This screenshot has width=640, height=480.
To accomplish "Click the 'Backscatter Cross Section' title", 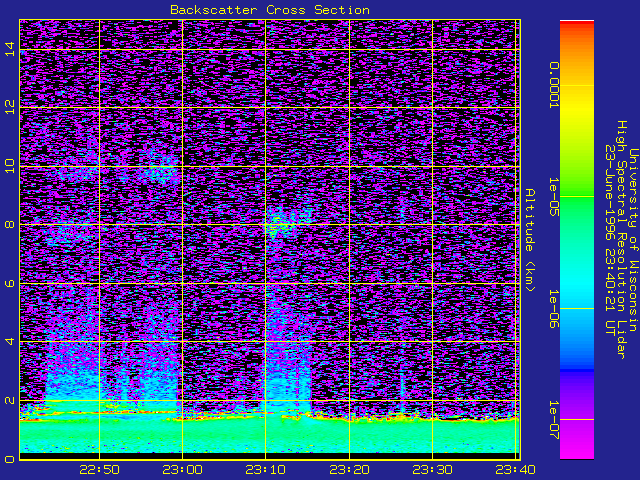I will click(270, 10).
